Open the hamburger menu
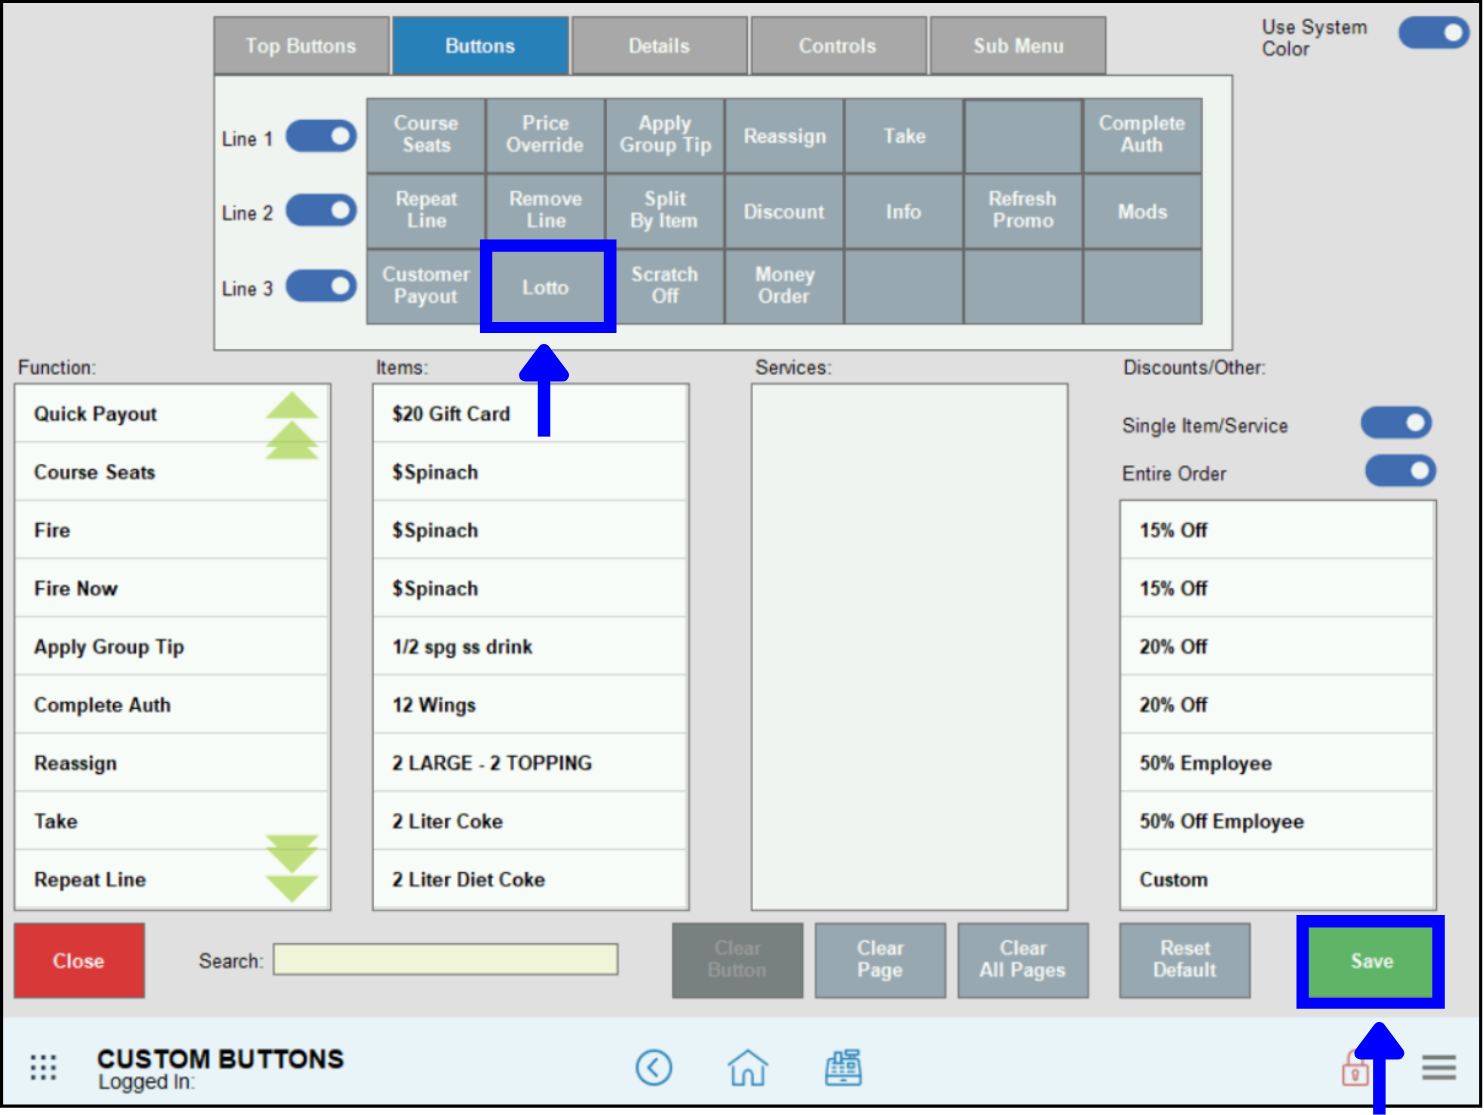1484x1115 pixels. click(1438, 1067)
